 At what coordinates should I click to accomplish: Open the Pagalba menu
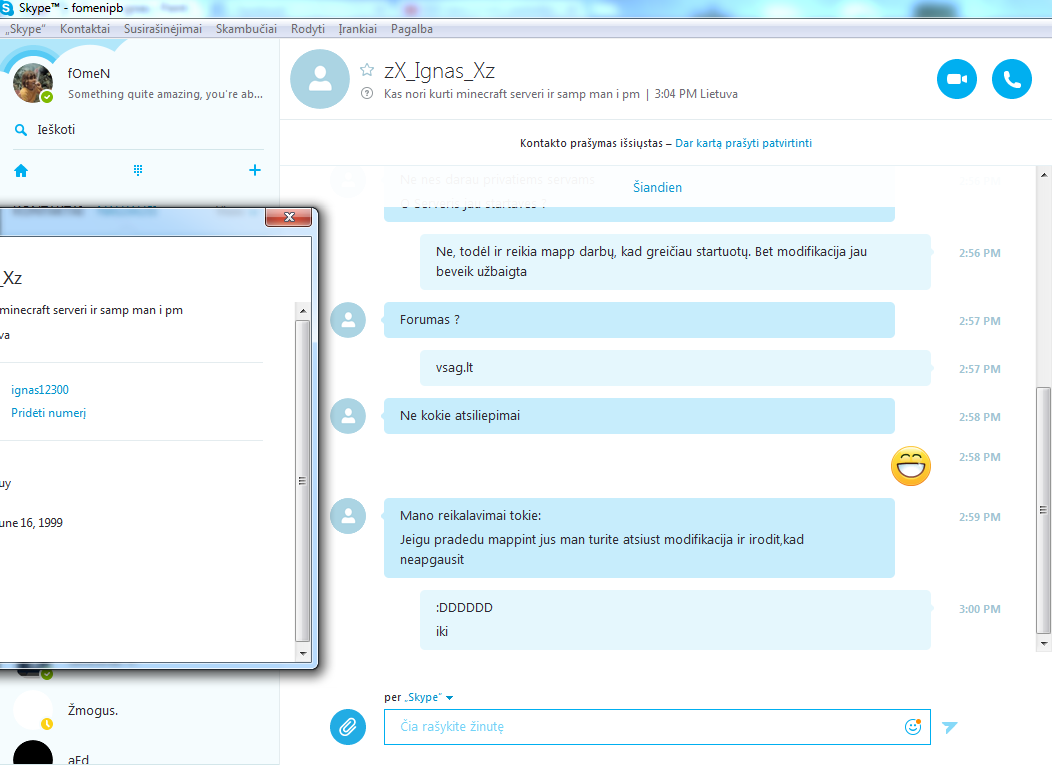pyautogui.click(x=412, y=29)
